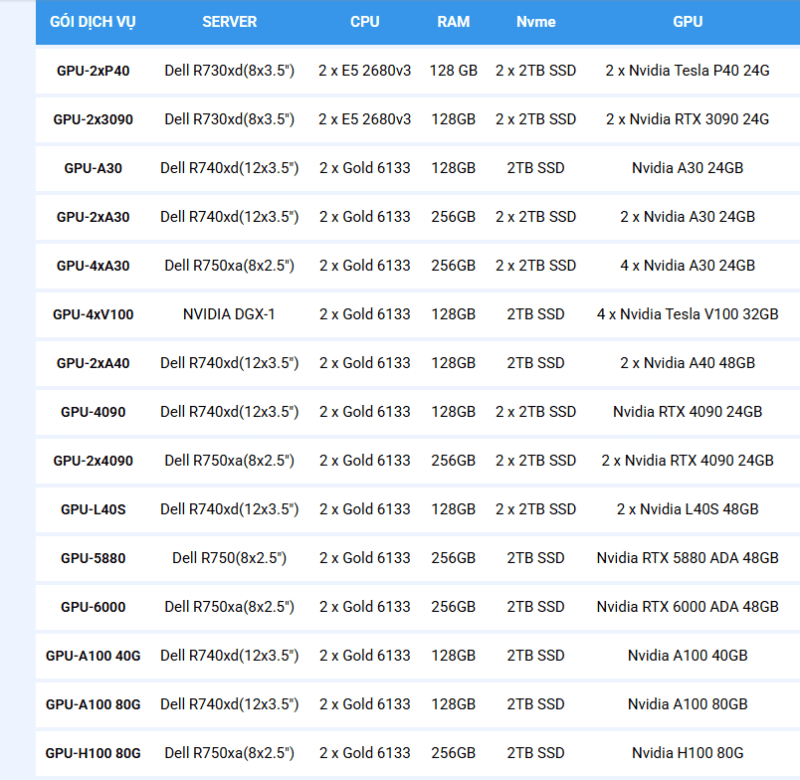Click 2 x Nvidia A40 48GB cell
This screenshot has width=800, height=780.
[688, 363]
